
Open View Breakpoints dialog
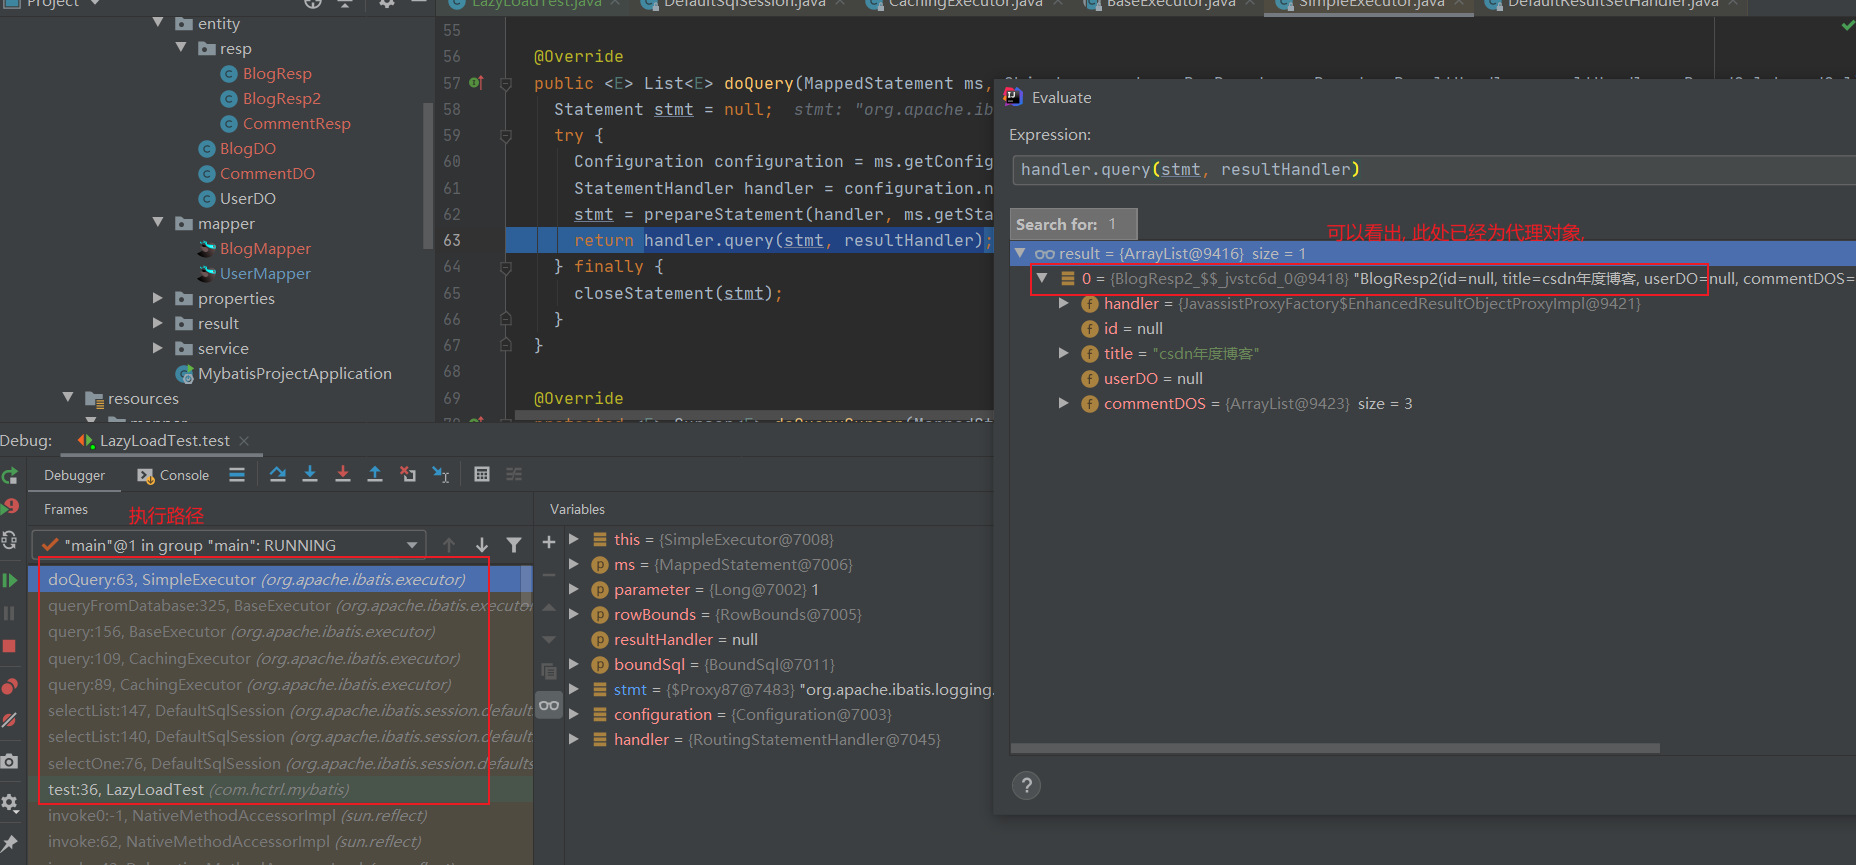tap(10, 686)
